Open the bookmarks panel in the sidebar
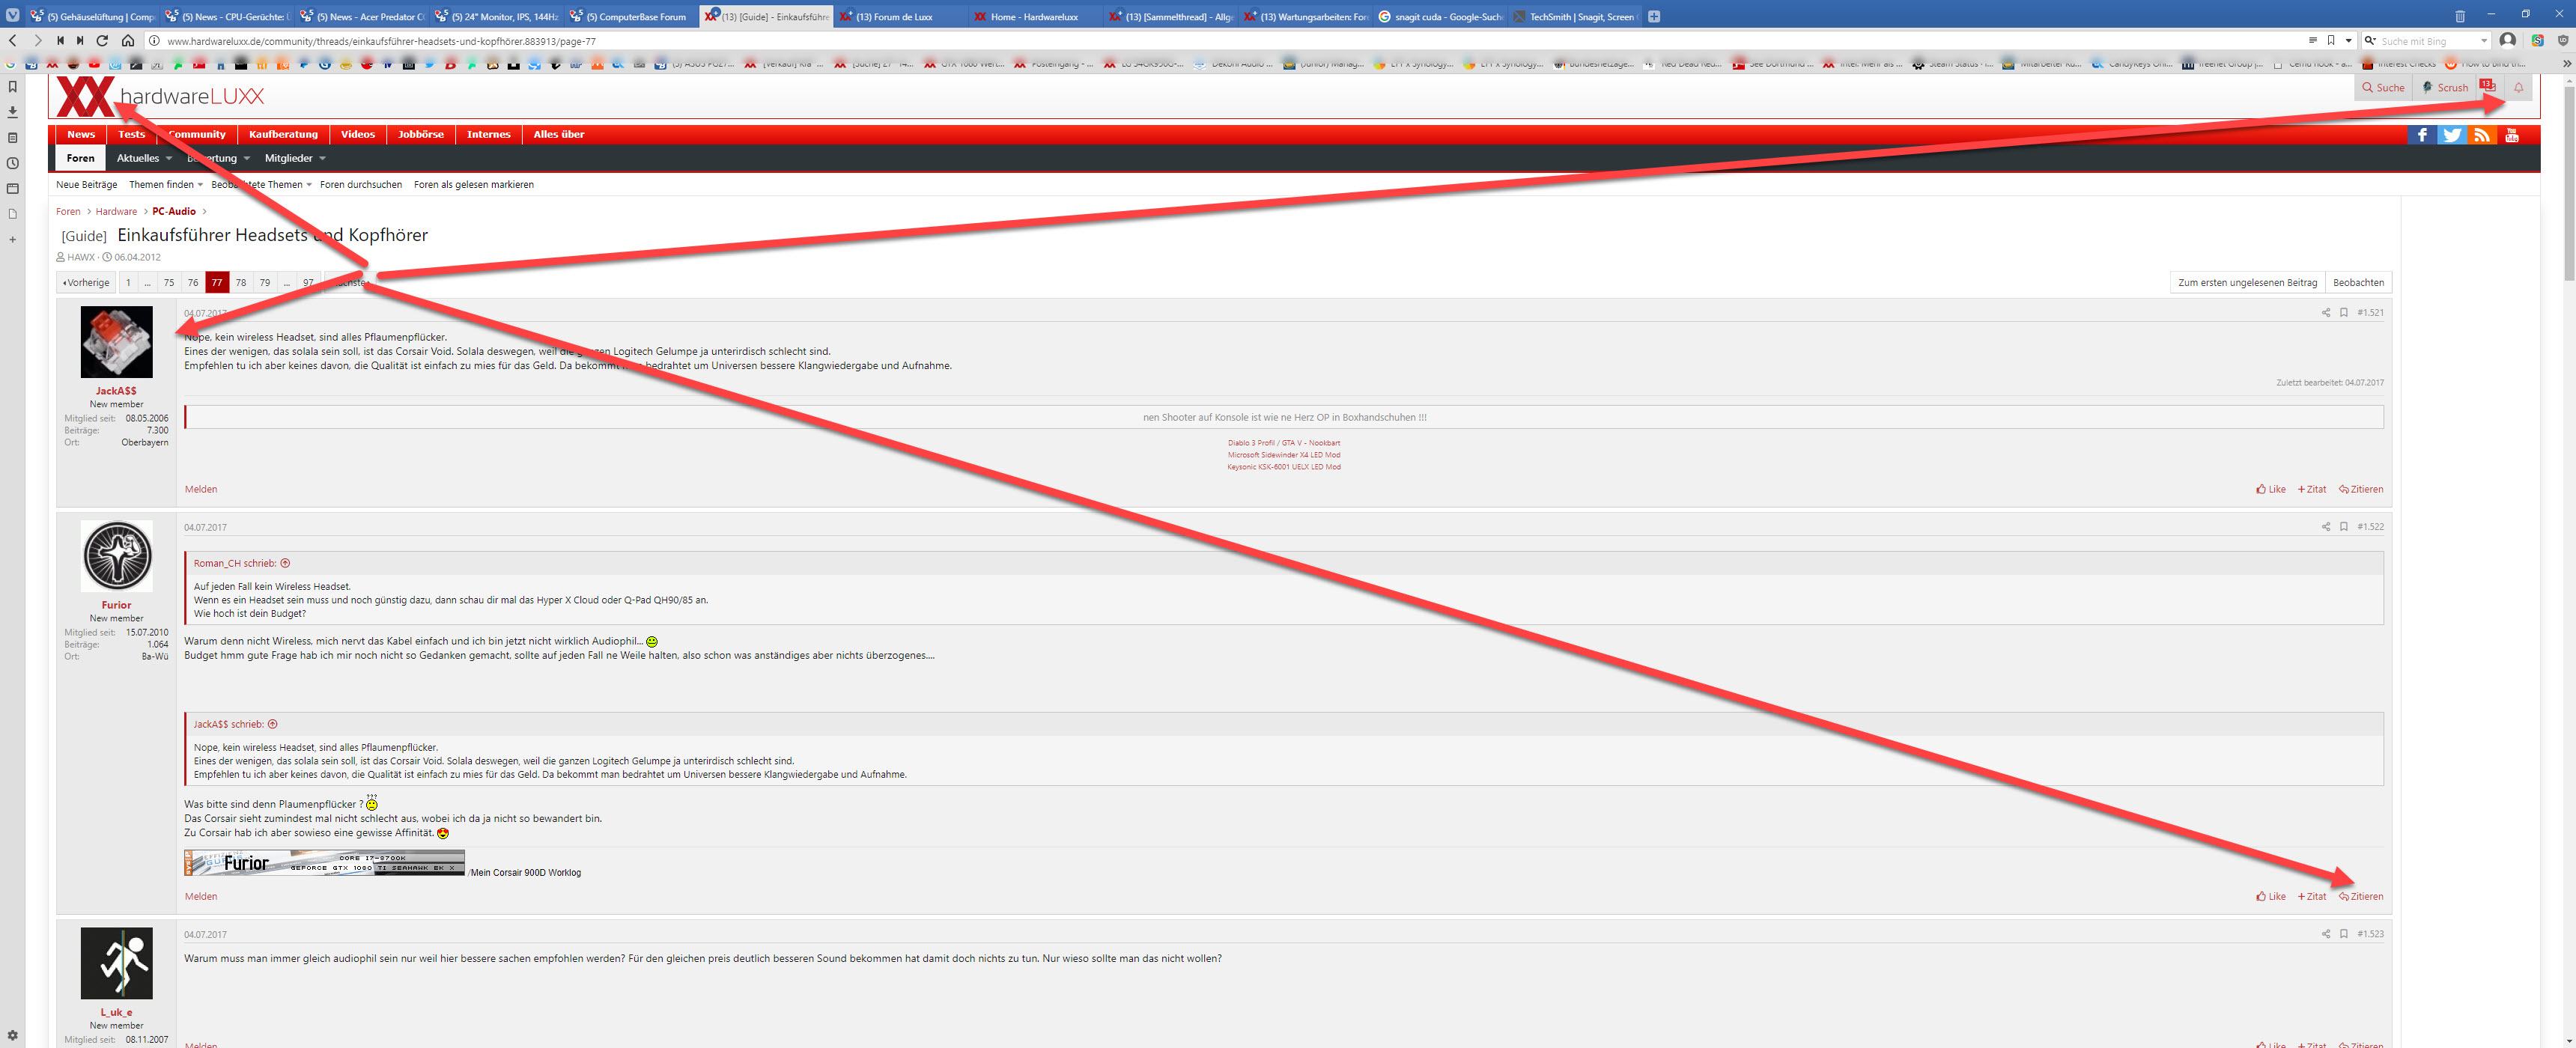Viewport: 2576px width, 1048px height. click(12, 87)
